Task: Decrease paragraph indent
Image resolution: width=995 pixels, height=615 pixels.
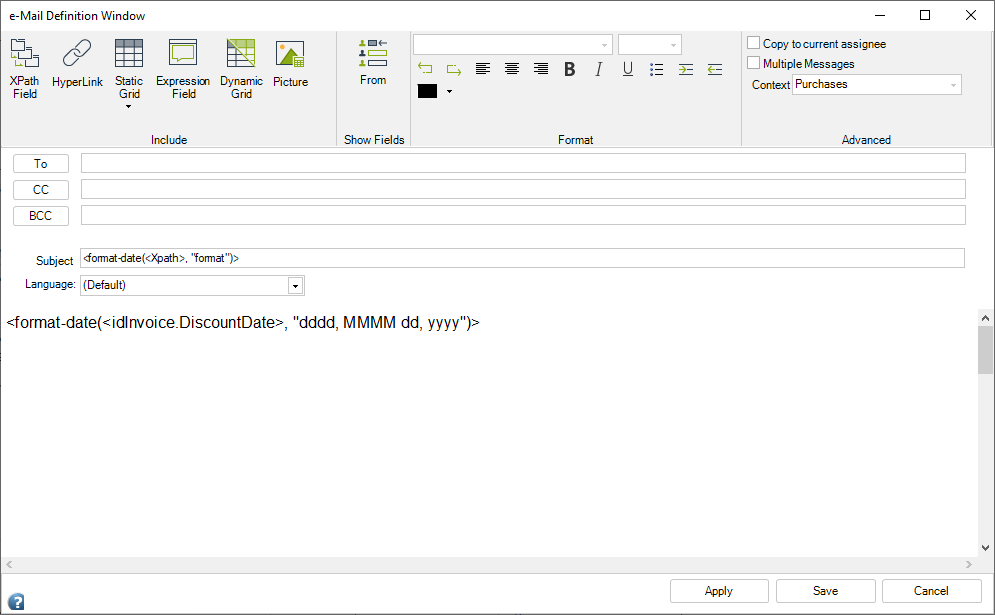Action: tap(715, 69)
